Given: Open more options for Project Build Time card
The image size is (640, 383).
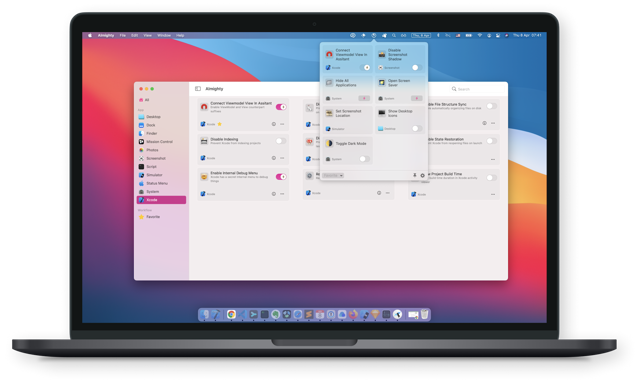Looking at the screenshot, I should (493, 194).
